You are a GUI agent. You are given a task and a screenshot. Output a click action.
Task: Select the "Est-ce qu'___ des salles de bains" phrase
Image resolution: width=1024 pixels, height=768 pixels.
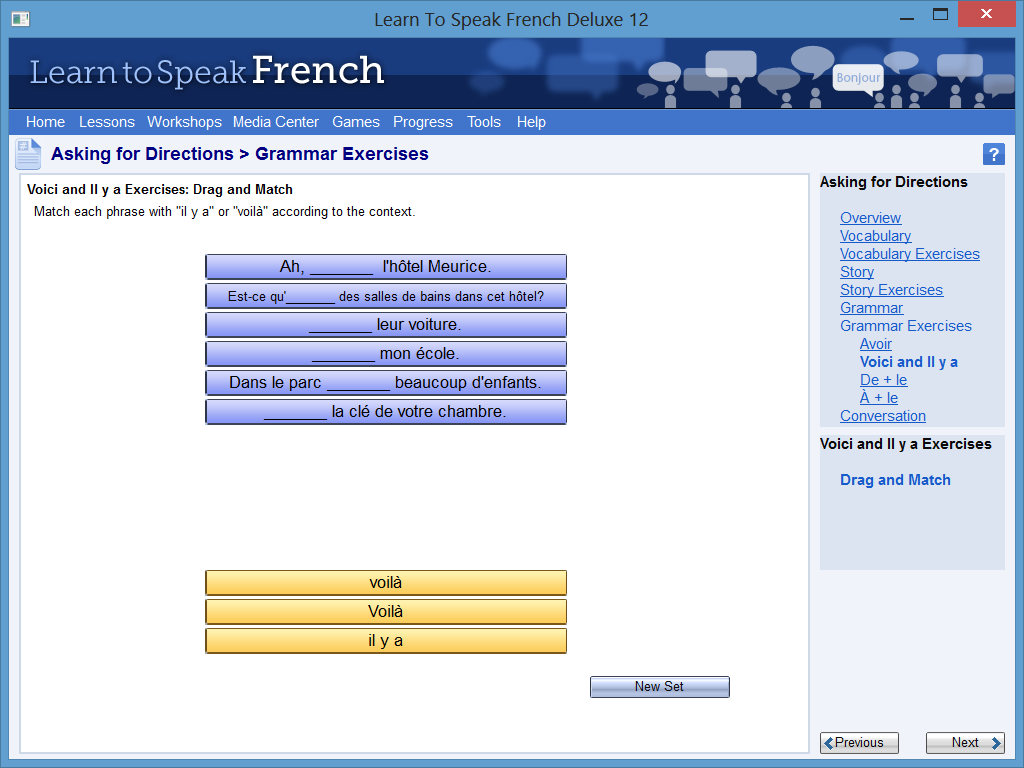[386, 296]
